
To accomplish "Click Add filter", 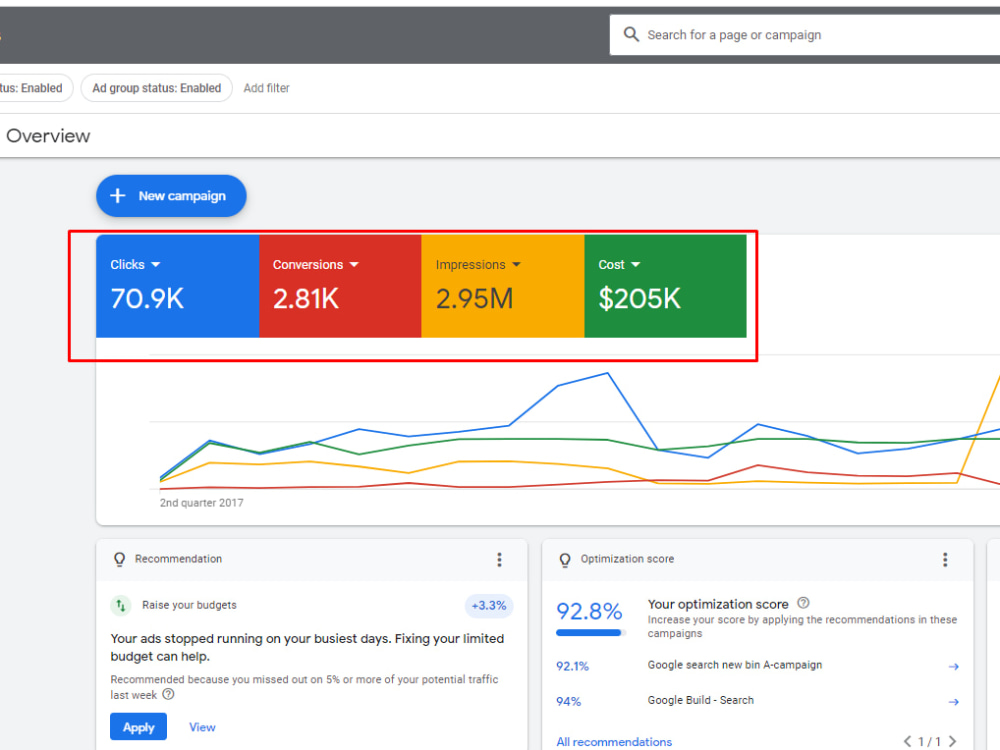I will click(266, 88).
